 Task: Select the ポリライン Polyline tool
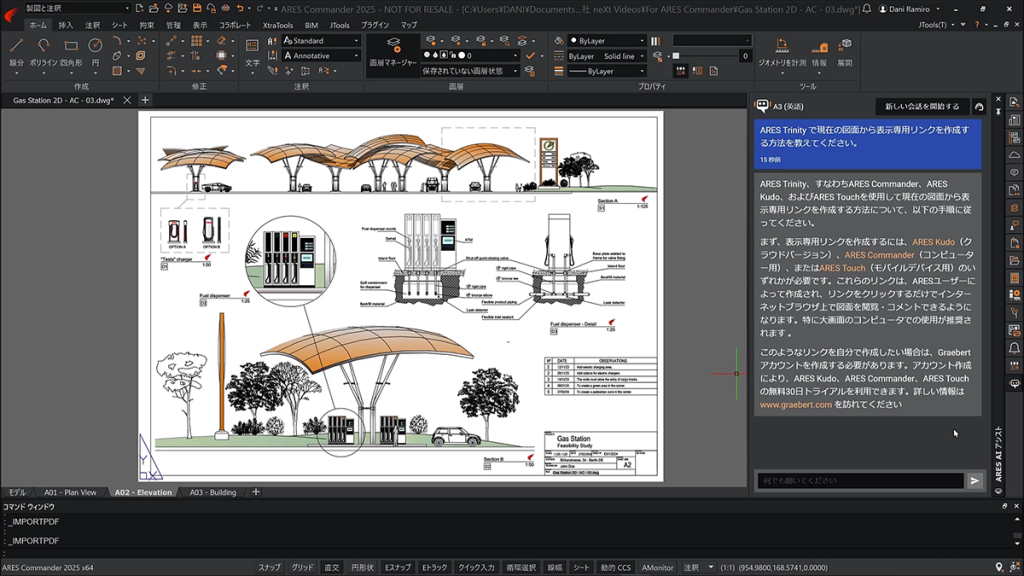pyautogui.click(x=45, y=44)
